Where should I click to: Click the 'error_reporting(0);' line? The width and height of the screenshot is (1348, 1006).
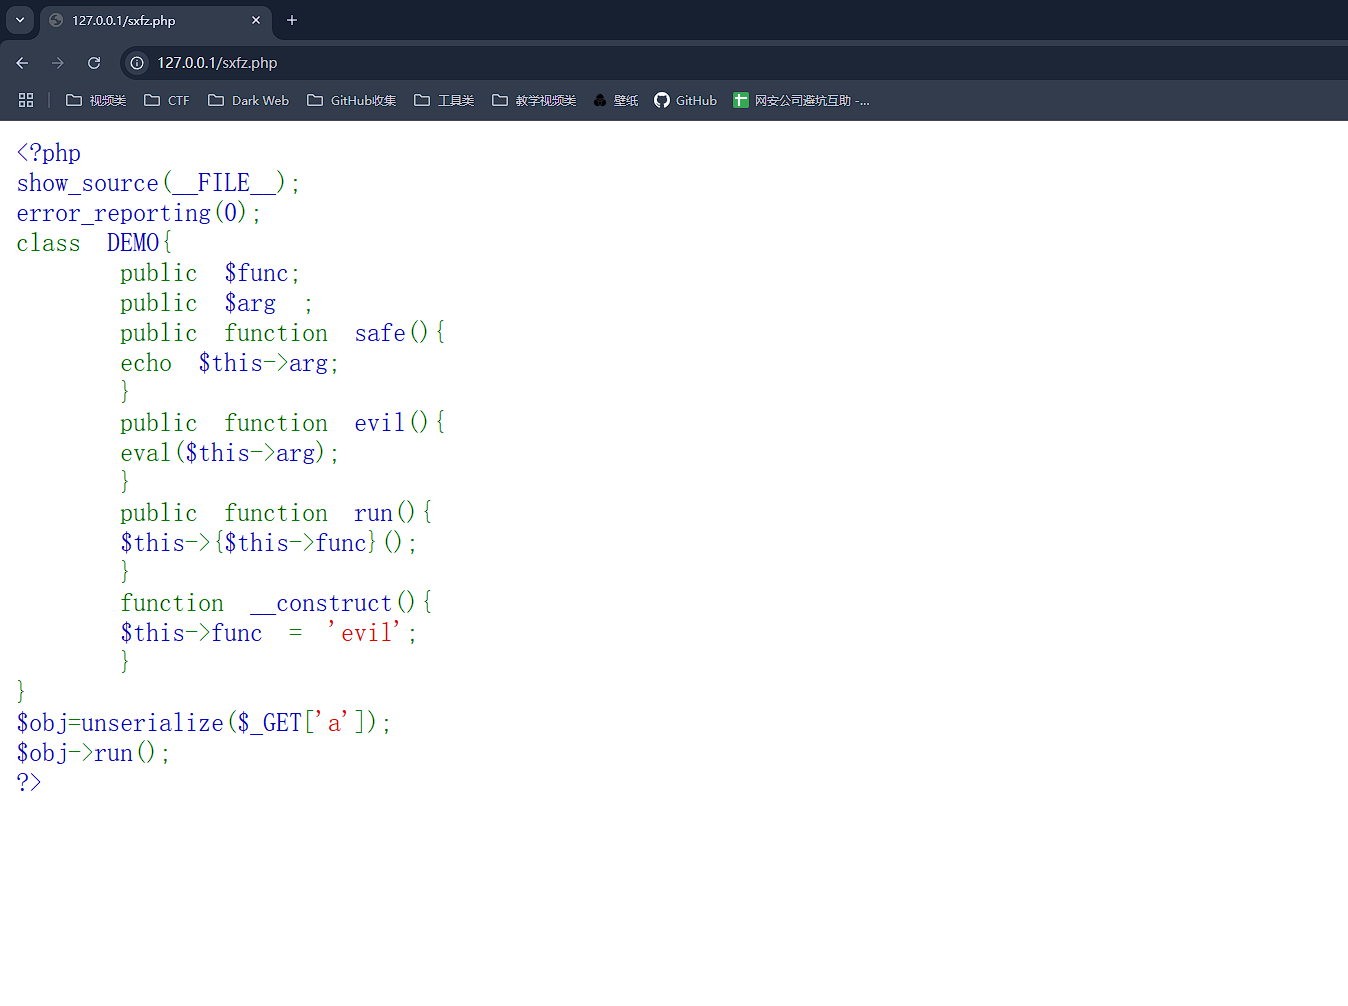139,213
